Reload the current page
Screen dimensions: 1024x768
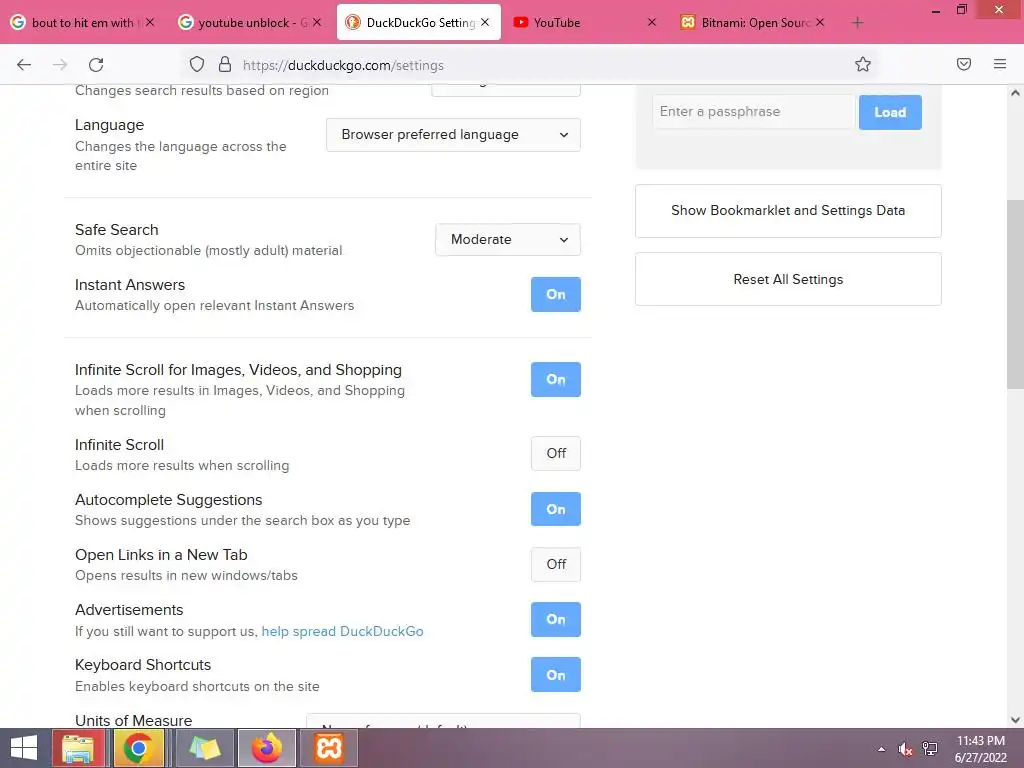pos(96,65)
